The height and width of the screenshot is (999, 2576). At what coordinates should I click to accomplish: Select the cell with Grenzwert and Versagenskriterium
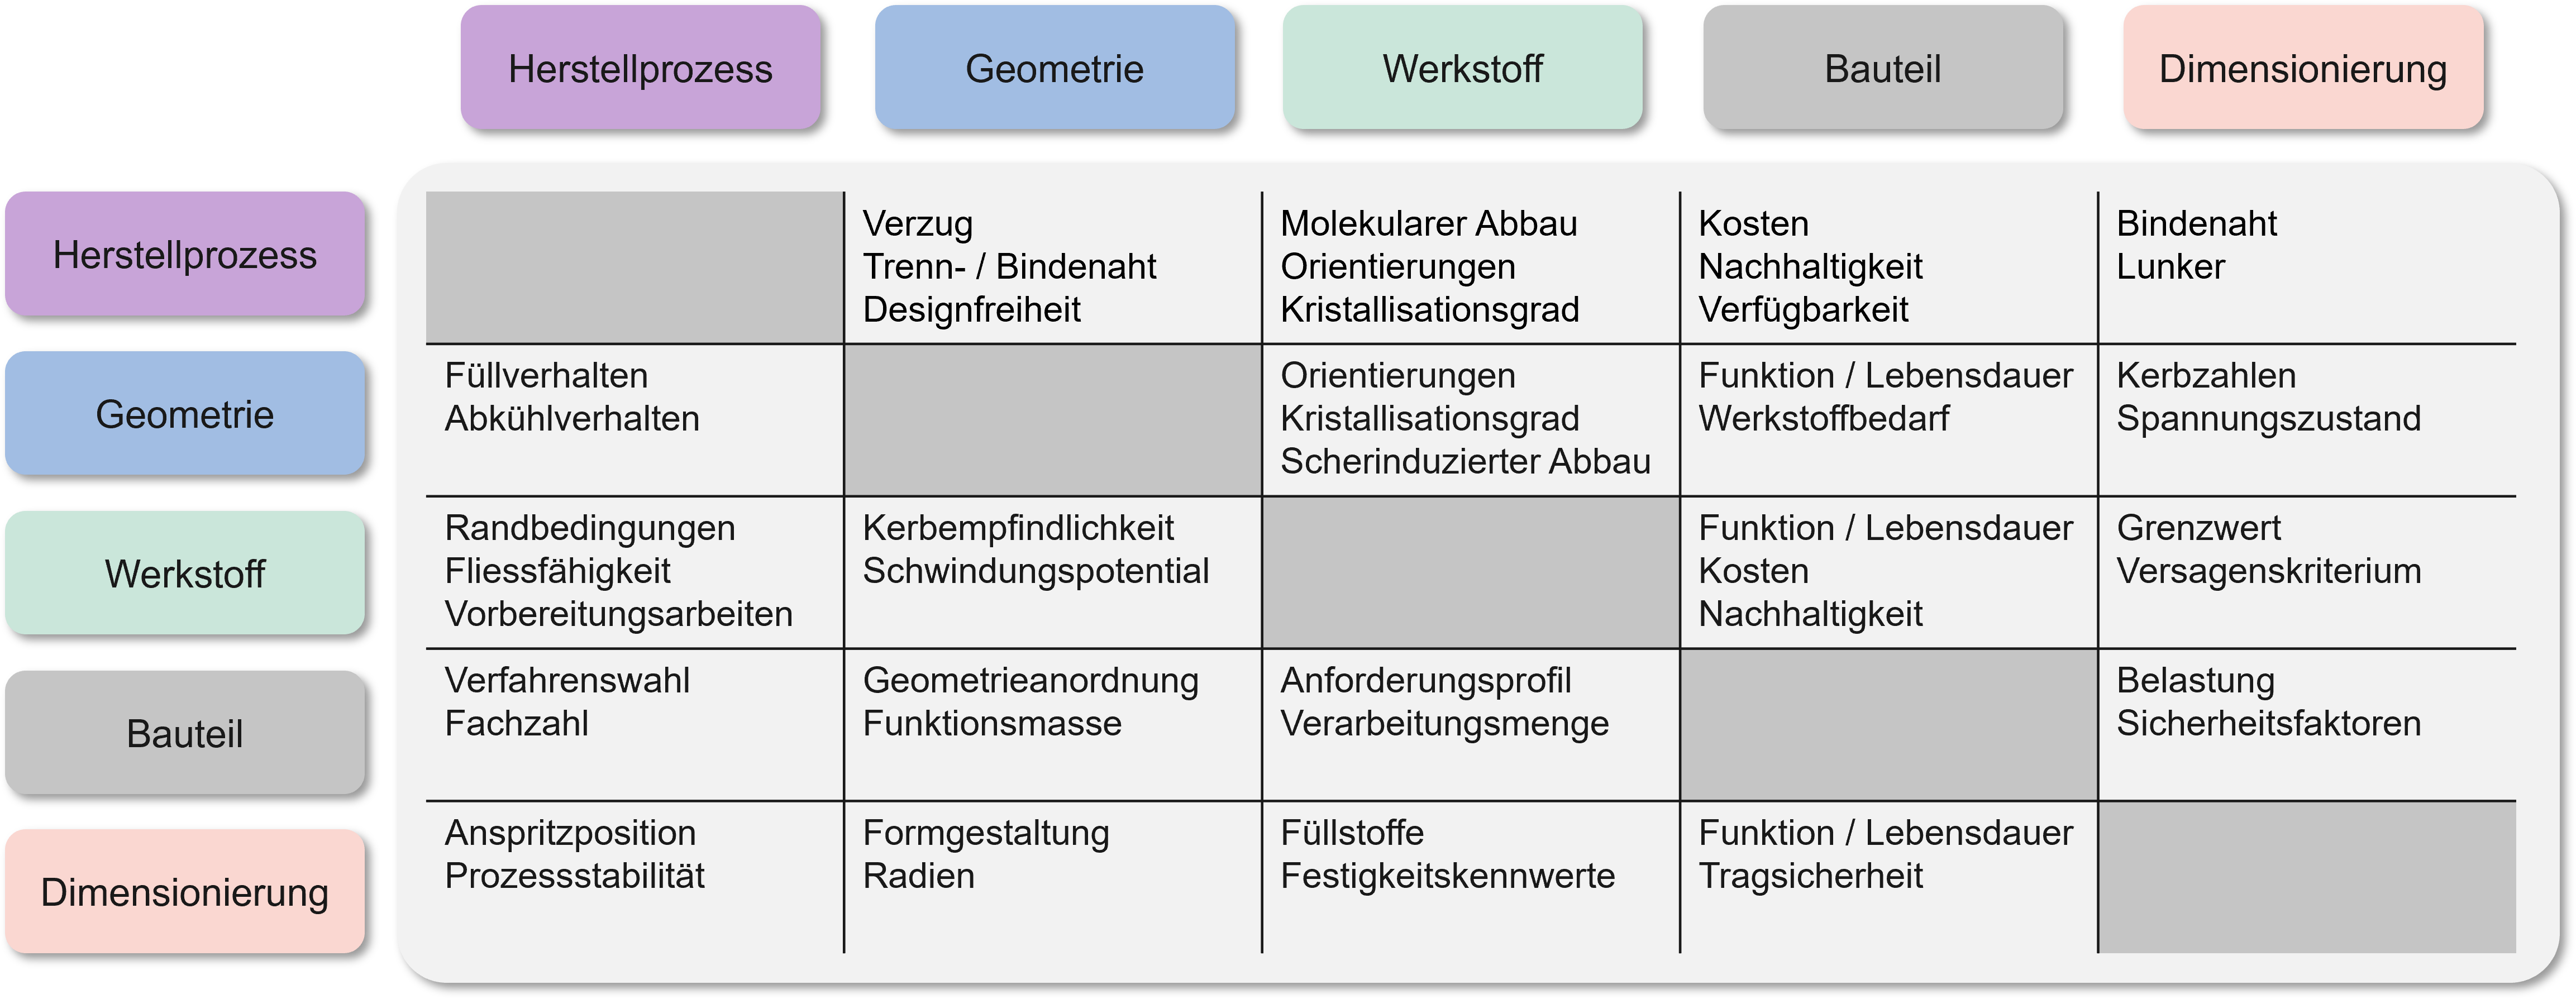pos(2307,572)
